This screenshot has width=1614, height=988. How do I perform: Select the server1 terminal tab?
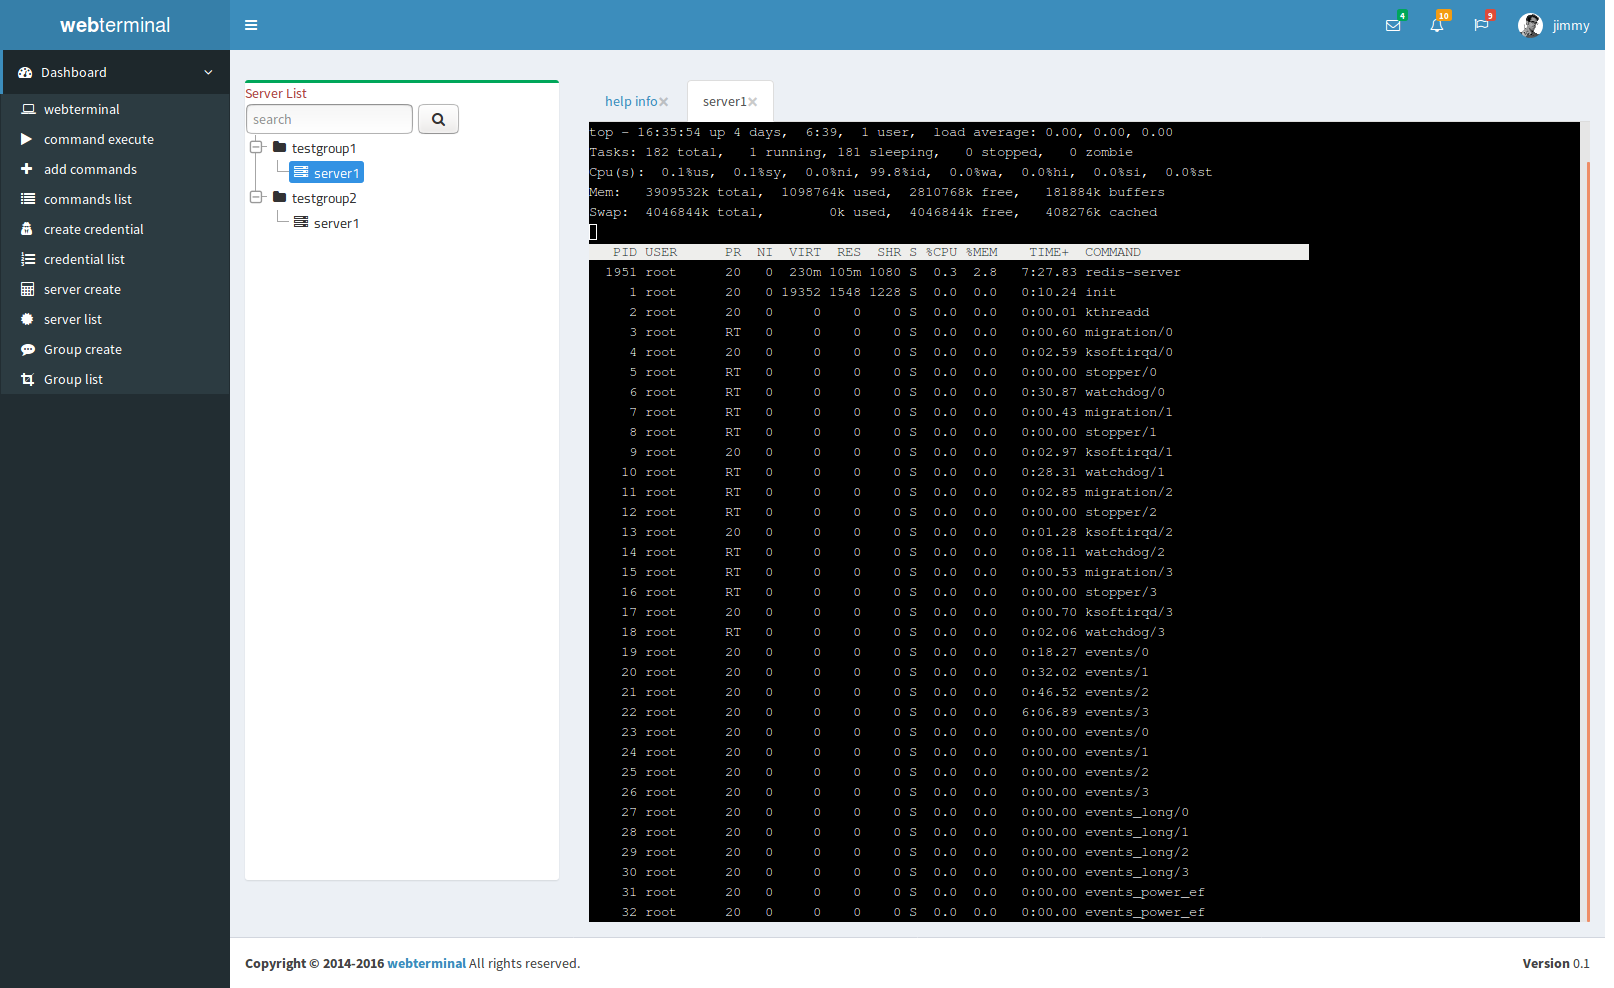click(724, 101)
